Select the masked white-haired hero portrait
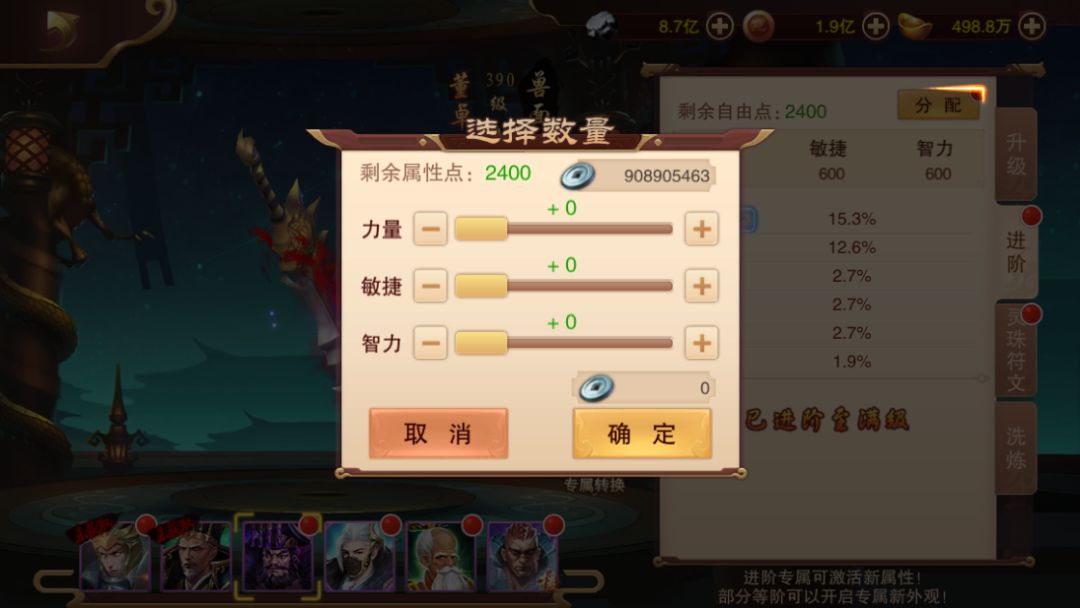The image size is (1080, 608). [x=360, y=556]
